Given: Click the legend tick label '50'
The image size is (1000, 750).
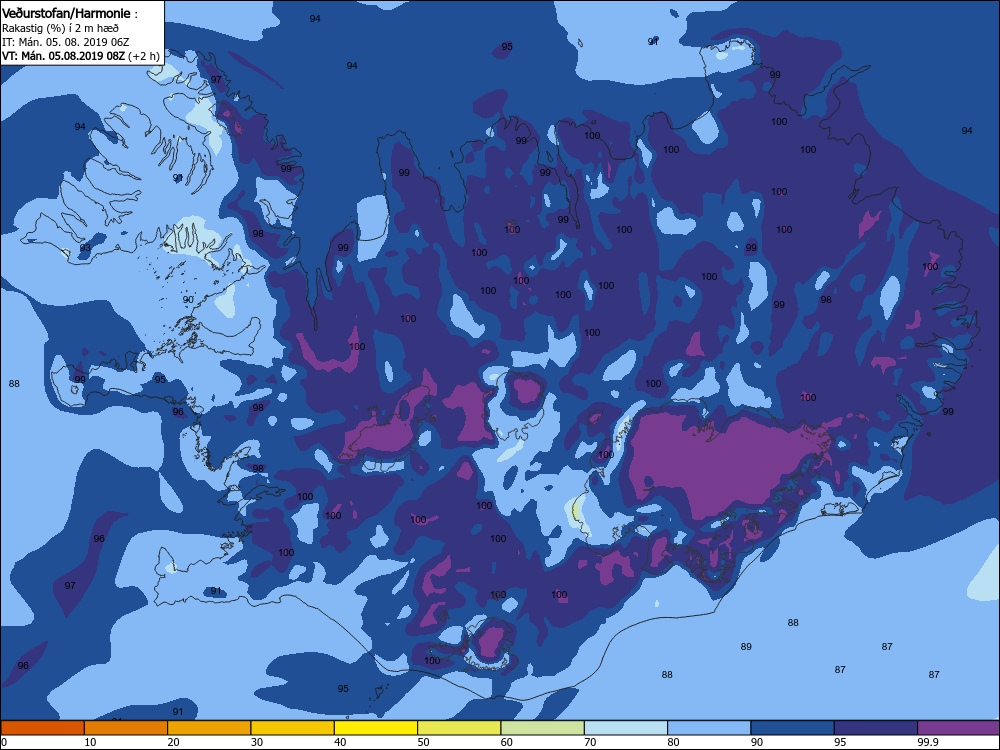Looking at the screenshot, I should [423, 742].
